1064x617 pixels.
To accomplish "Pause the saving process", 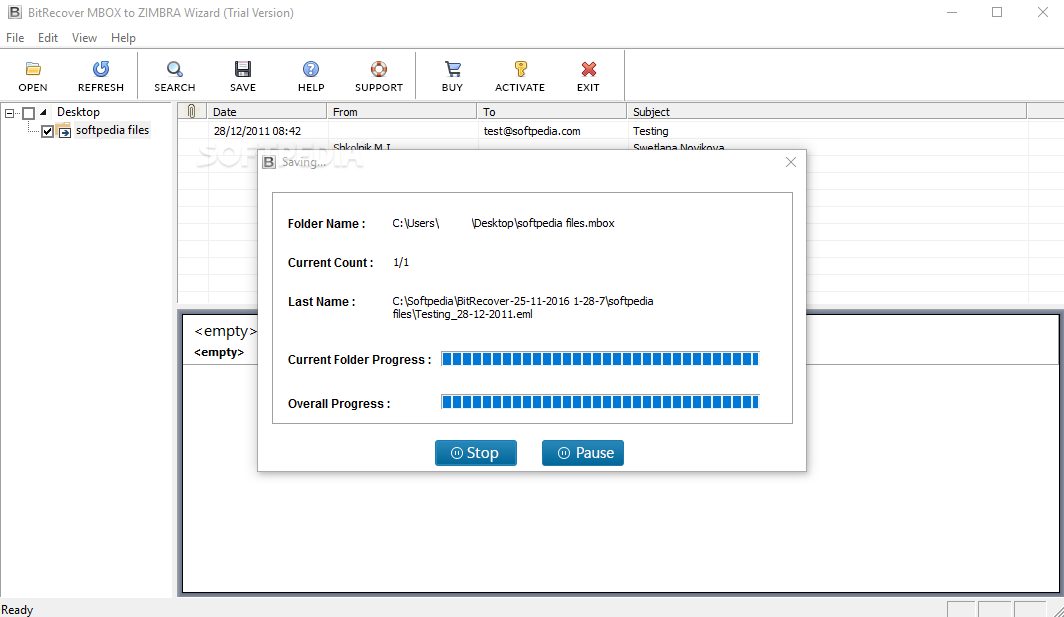I will pyautogui.click(x=583, y=453).
